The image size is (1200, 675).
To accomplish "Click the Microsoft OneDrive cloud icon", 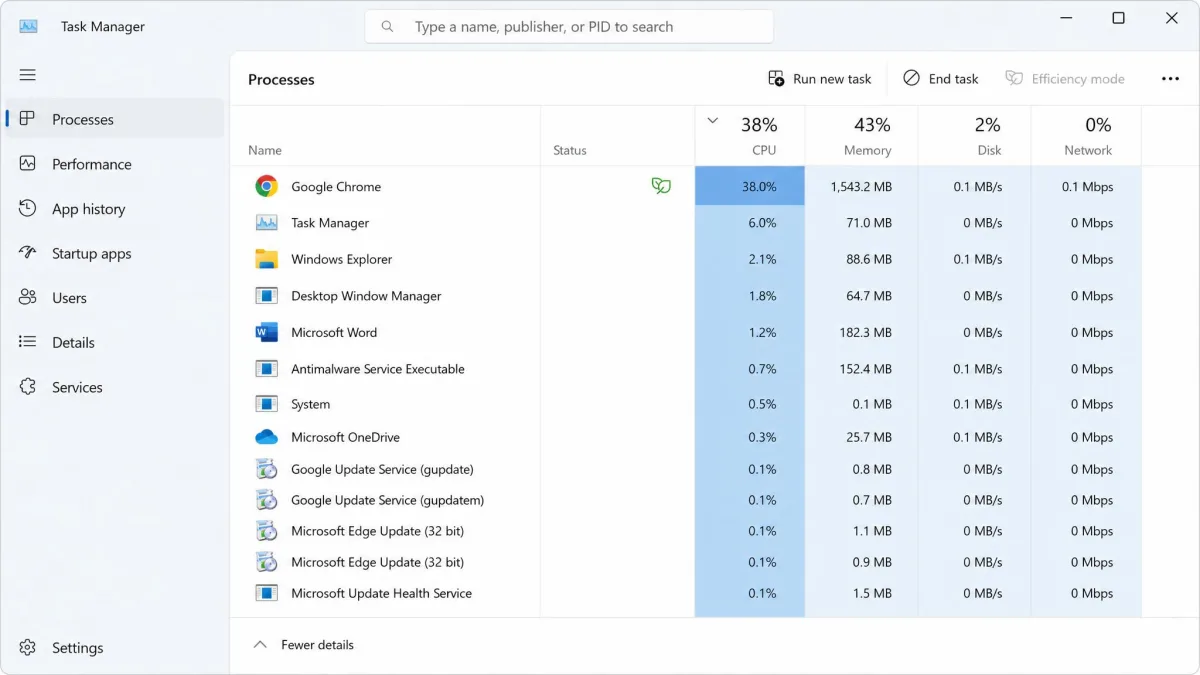I will 266,437.
